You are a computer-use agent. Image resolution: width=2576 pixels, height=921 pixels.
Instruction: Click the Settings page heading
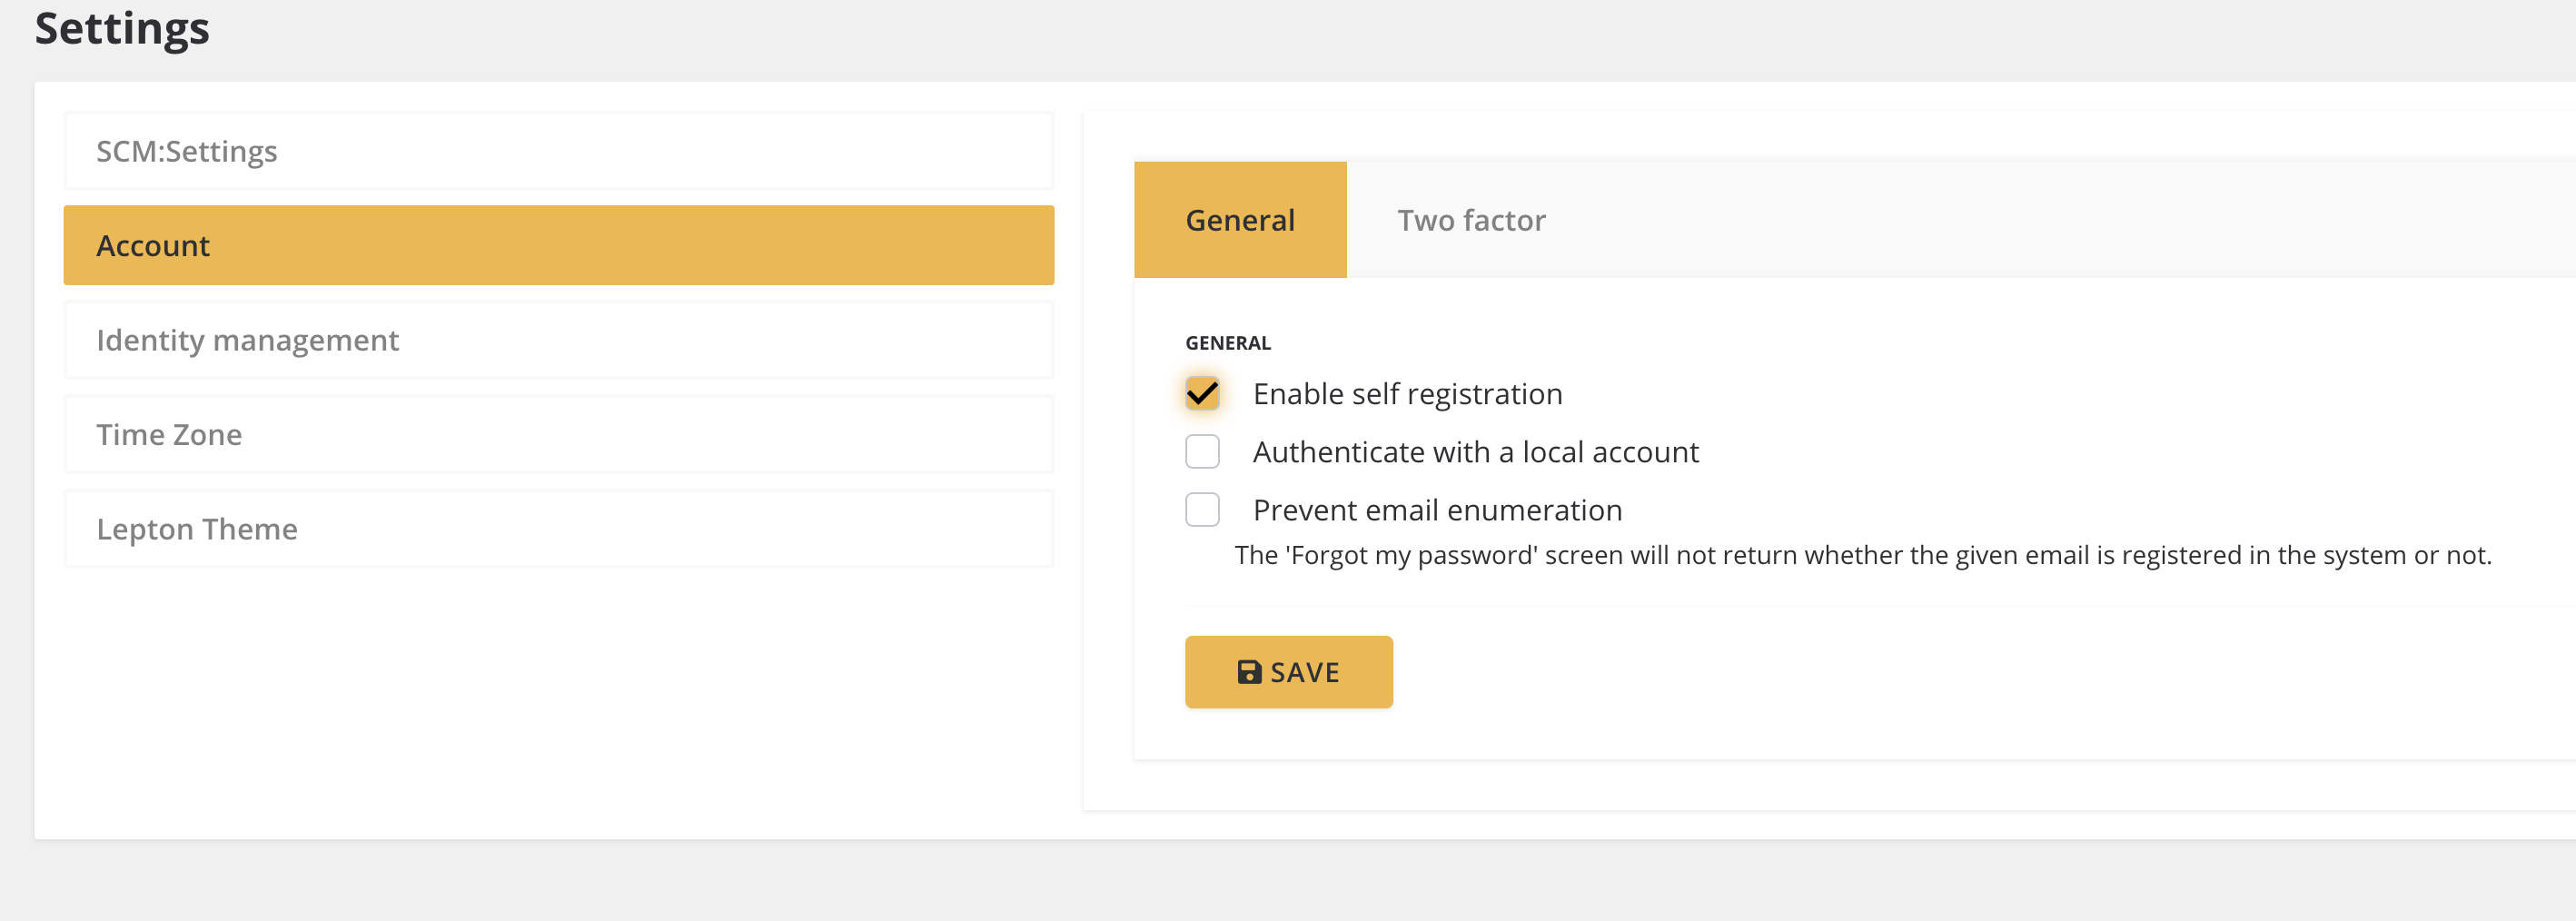(122, 28)
